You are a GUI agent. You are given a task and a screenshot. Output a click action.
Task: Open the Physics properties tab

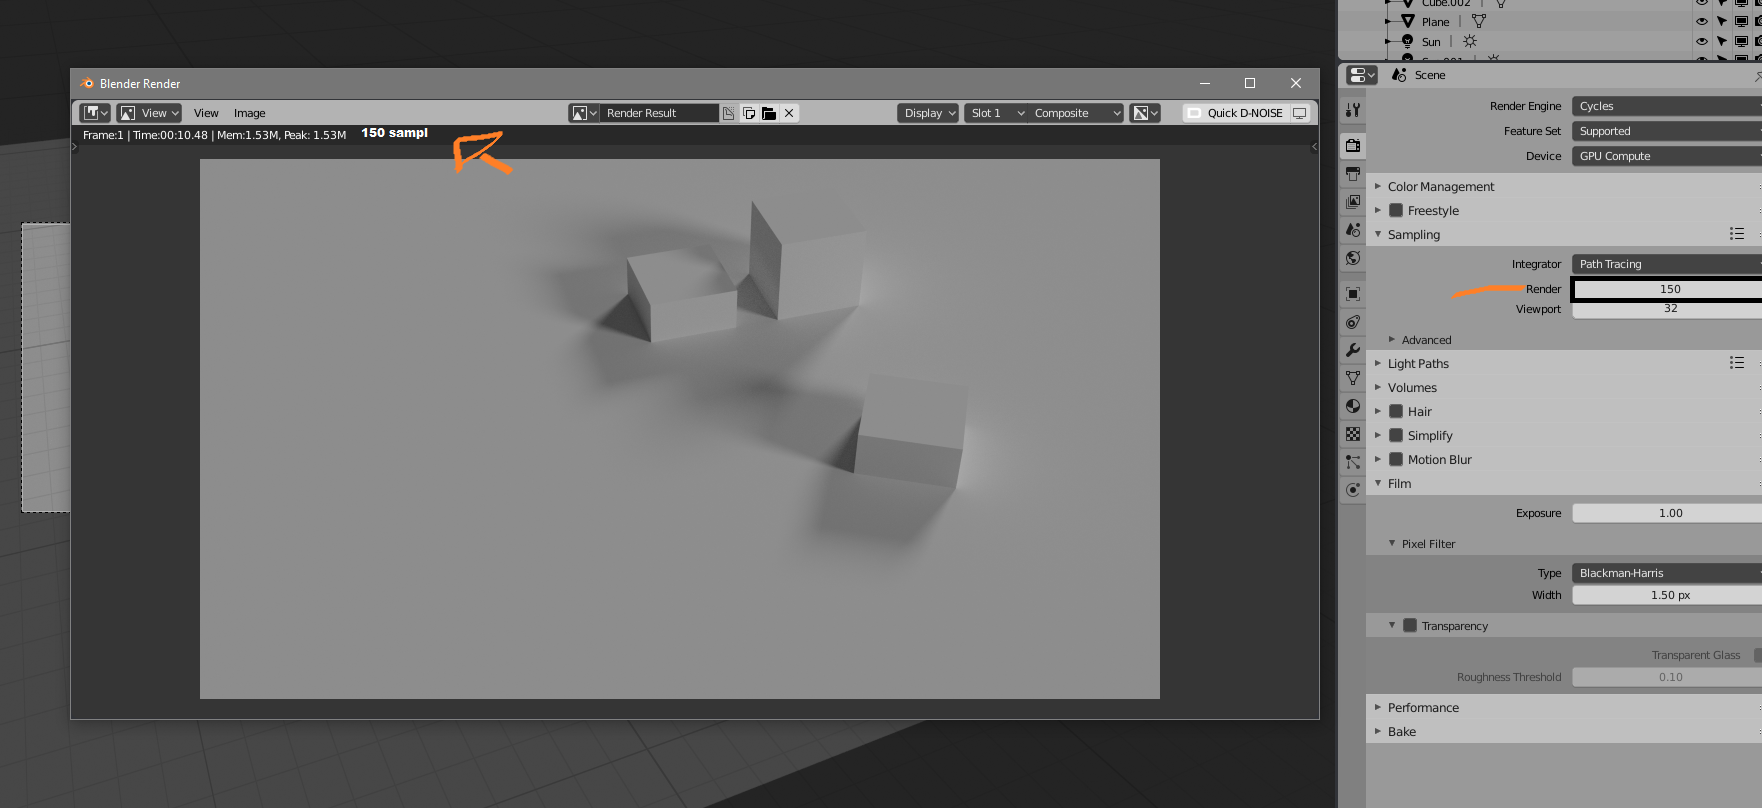[x=1353, y=490]
